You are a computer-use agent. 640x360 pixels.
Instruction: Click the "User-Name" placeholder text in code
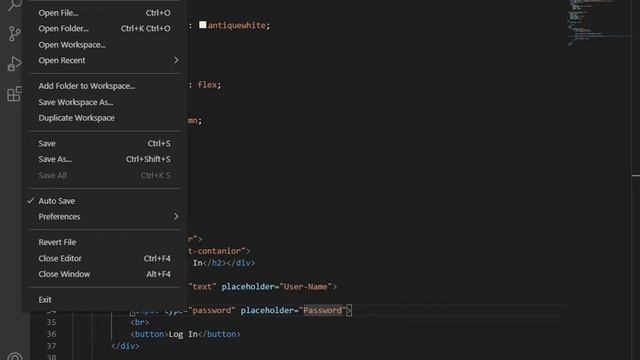pyautogui.click(x=306, y=287)
